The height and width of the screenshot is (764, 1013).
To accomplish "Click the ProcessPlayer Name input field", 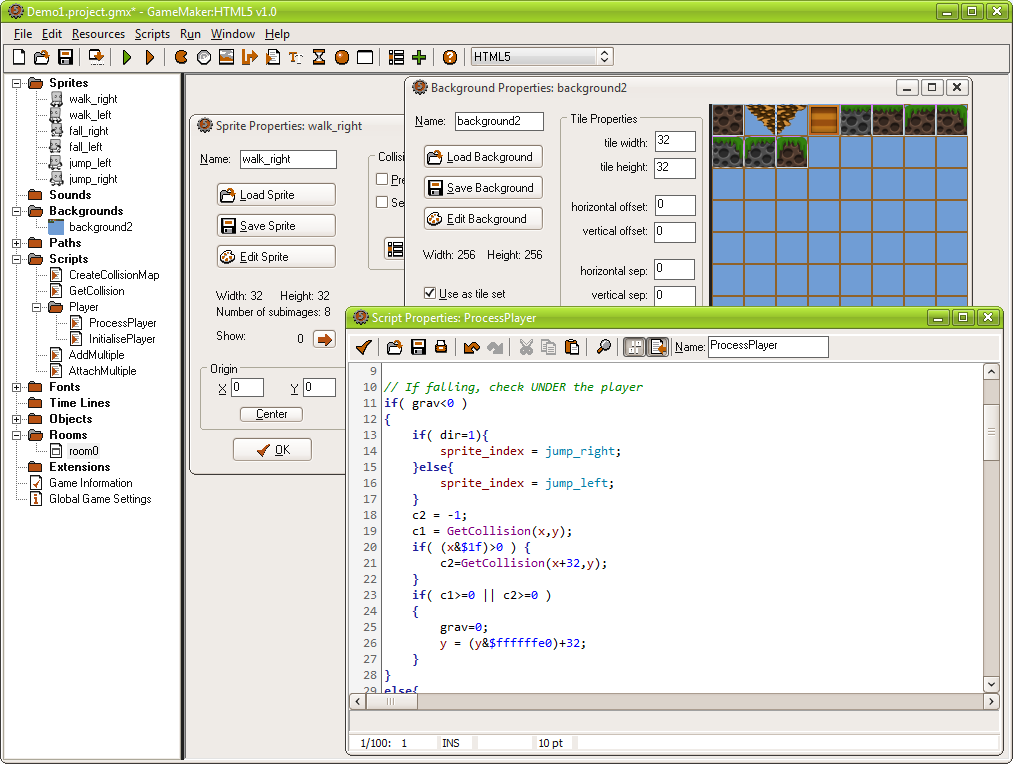I will pyautogui.click(x=768, y=347).
